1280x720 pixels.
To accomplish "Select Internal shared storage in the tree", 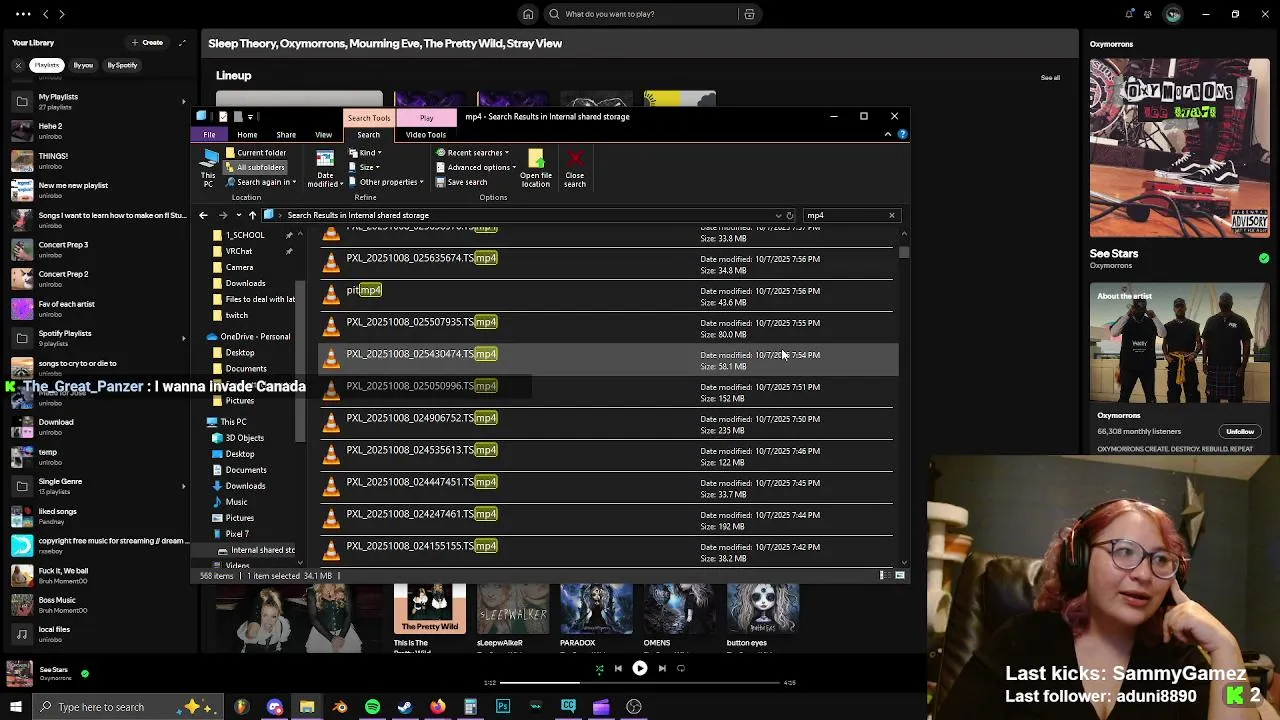I will 263,550.
